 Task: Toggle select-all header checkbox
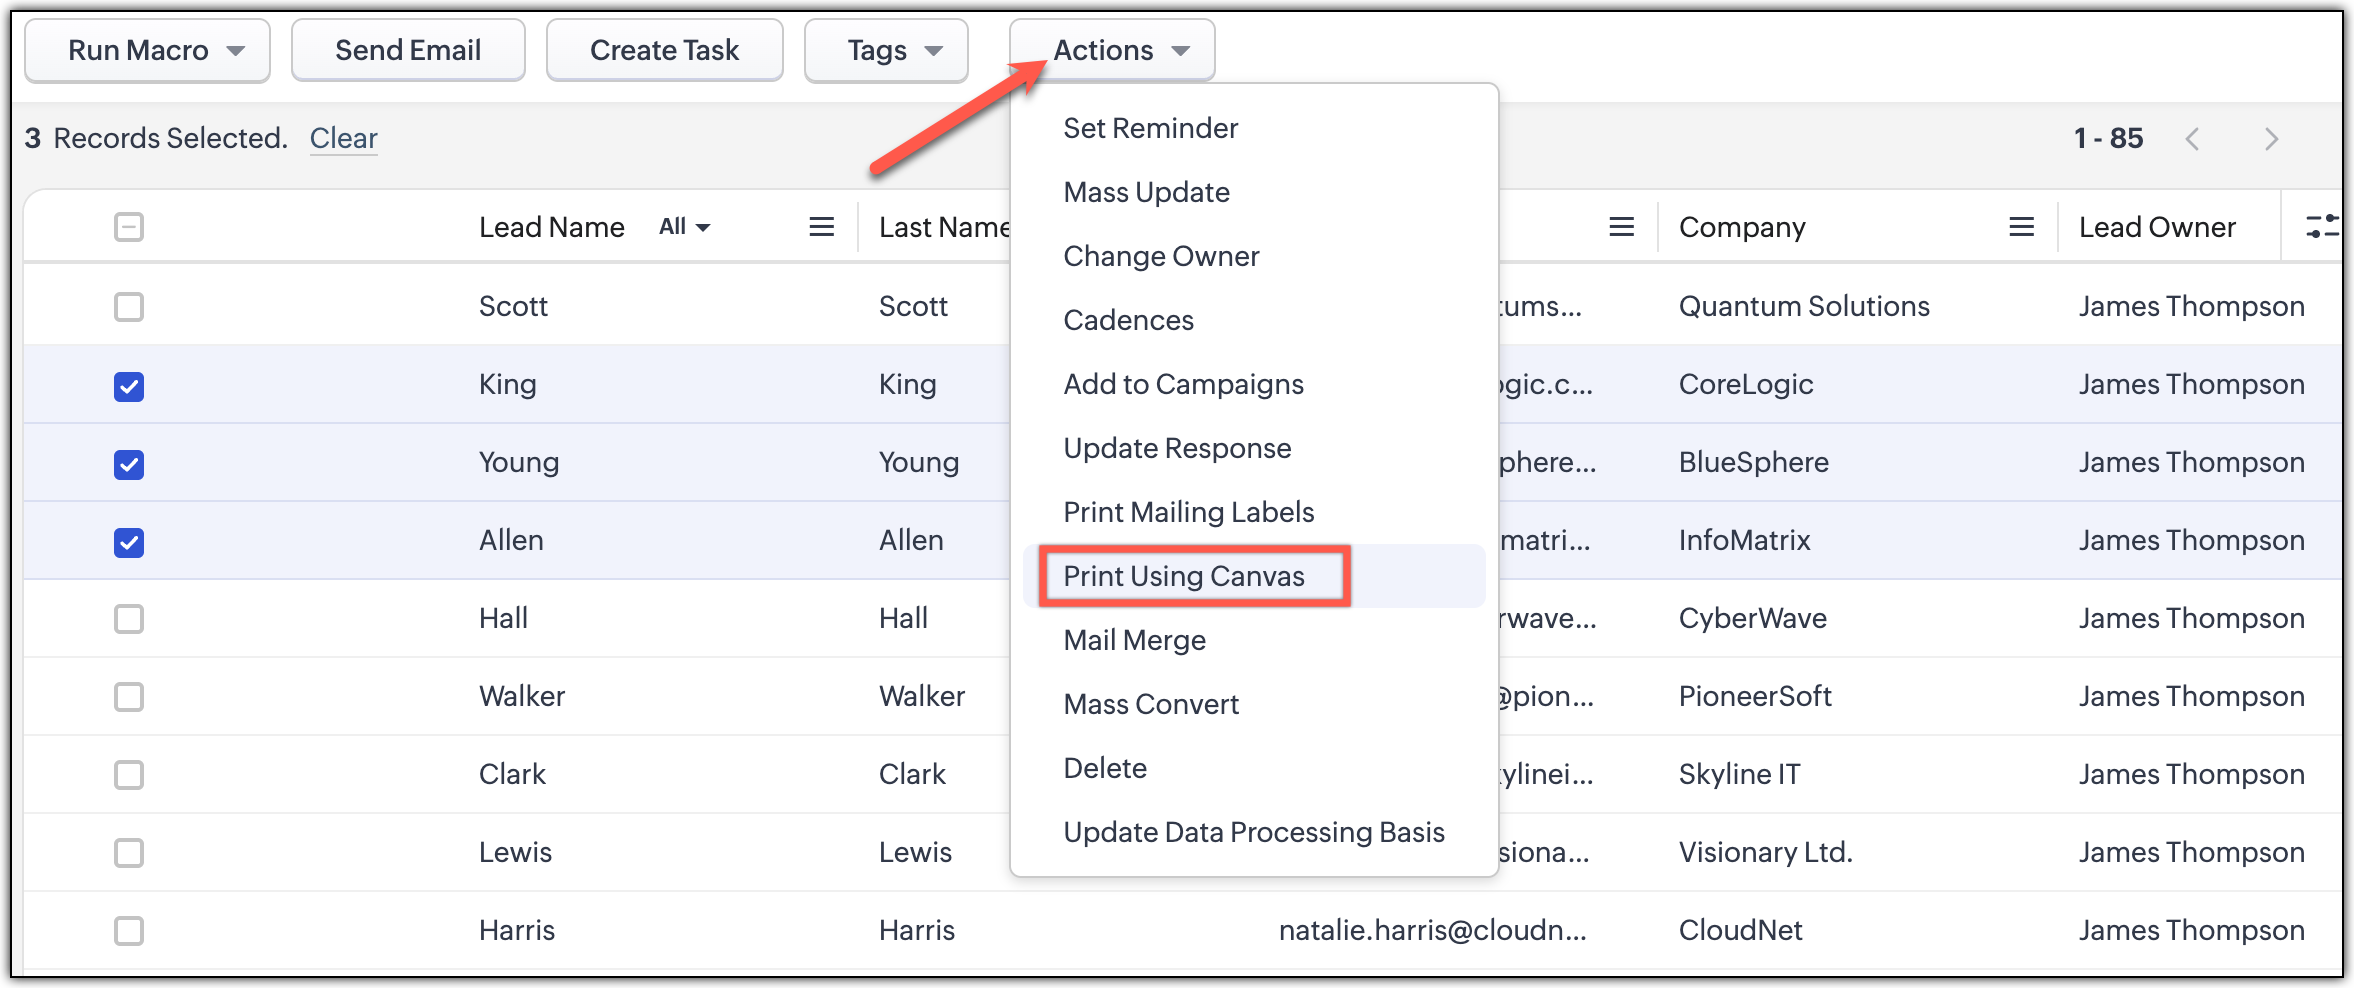tap(129, 227)
